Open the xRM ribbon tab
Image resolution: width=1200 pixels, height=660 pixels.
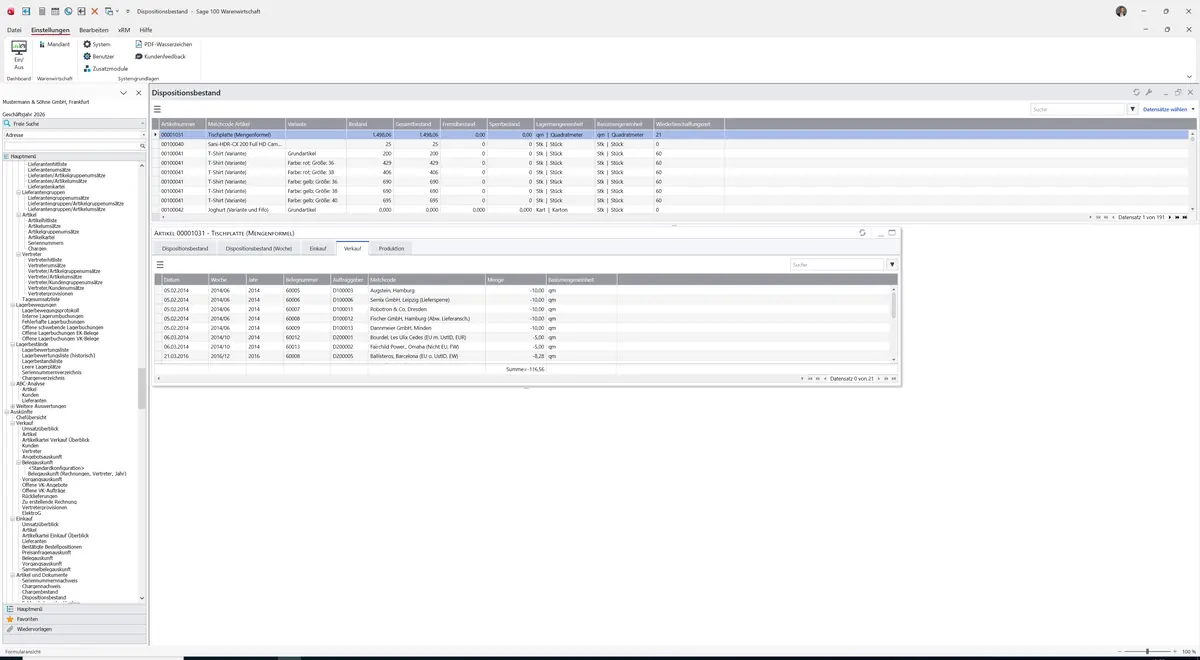tap(124, 30)
